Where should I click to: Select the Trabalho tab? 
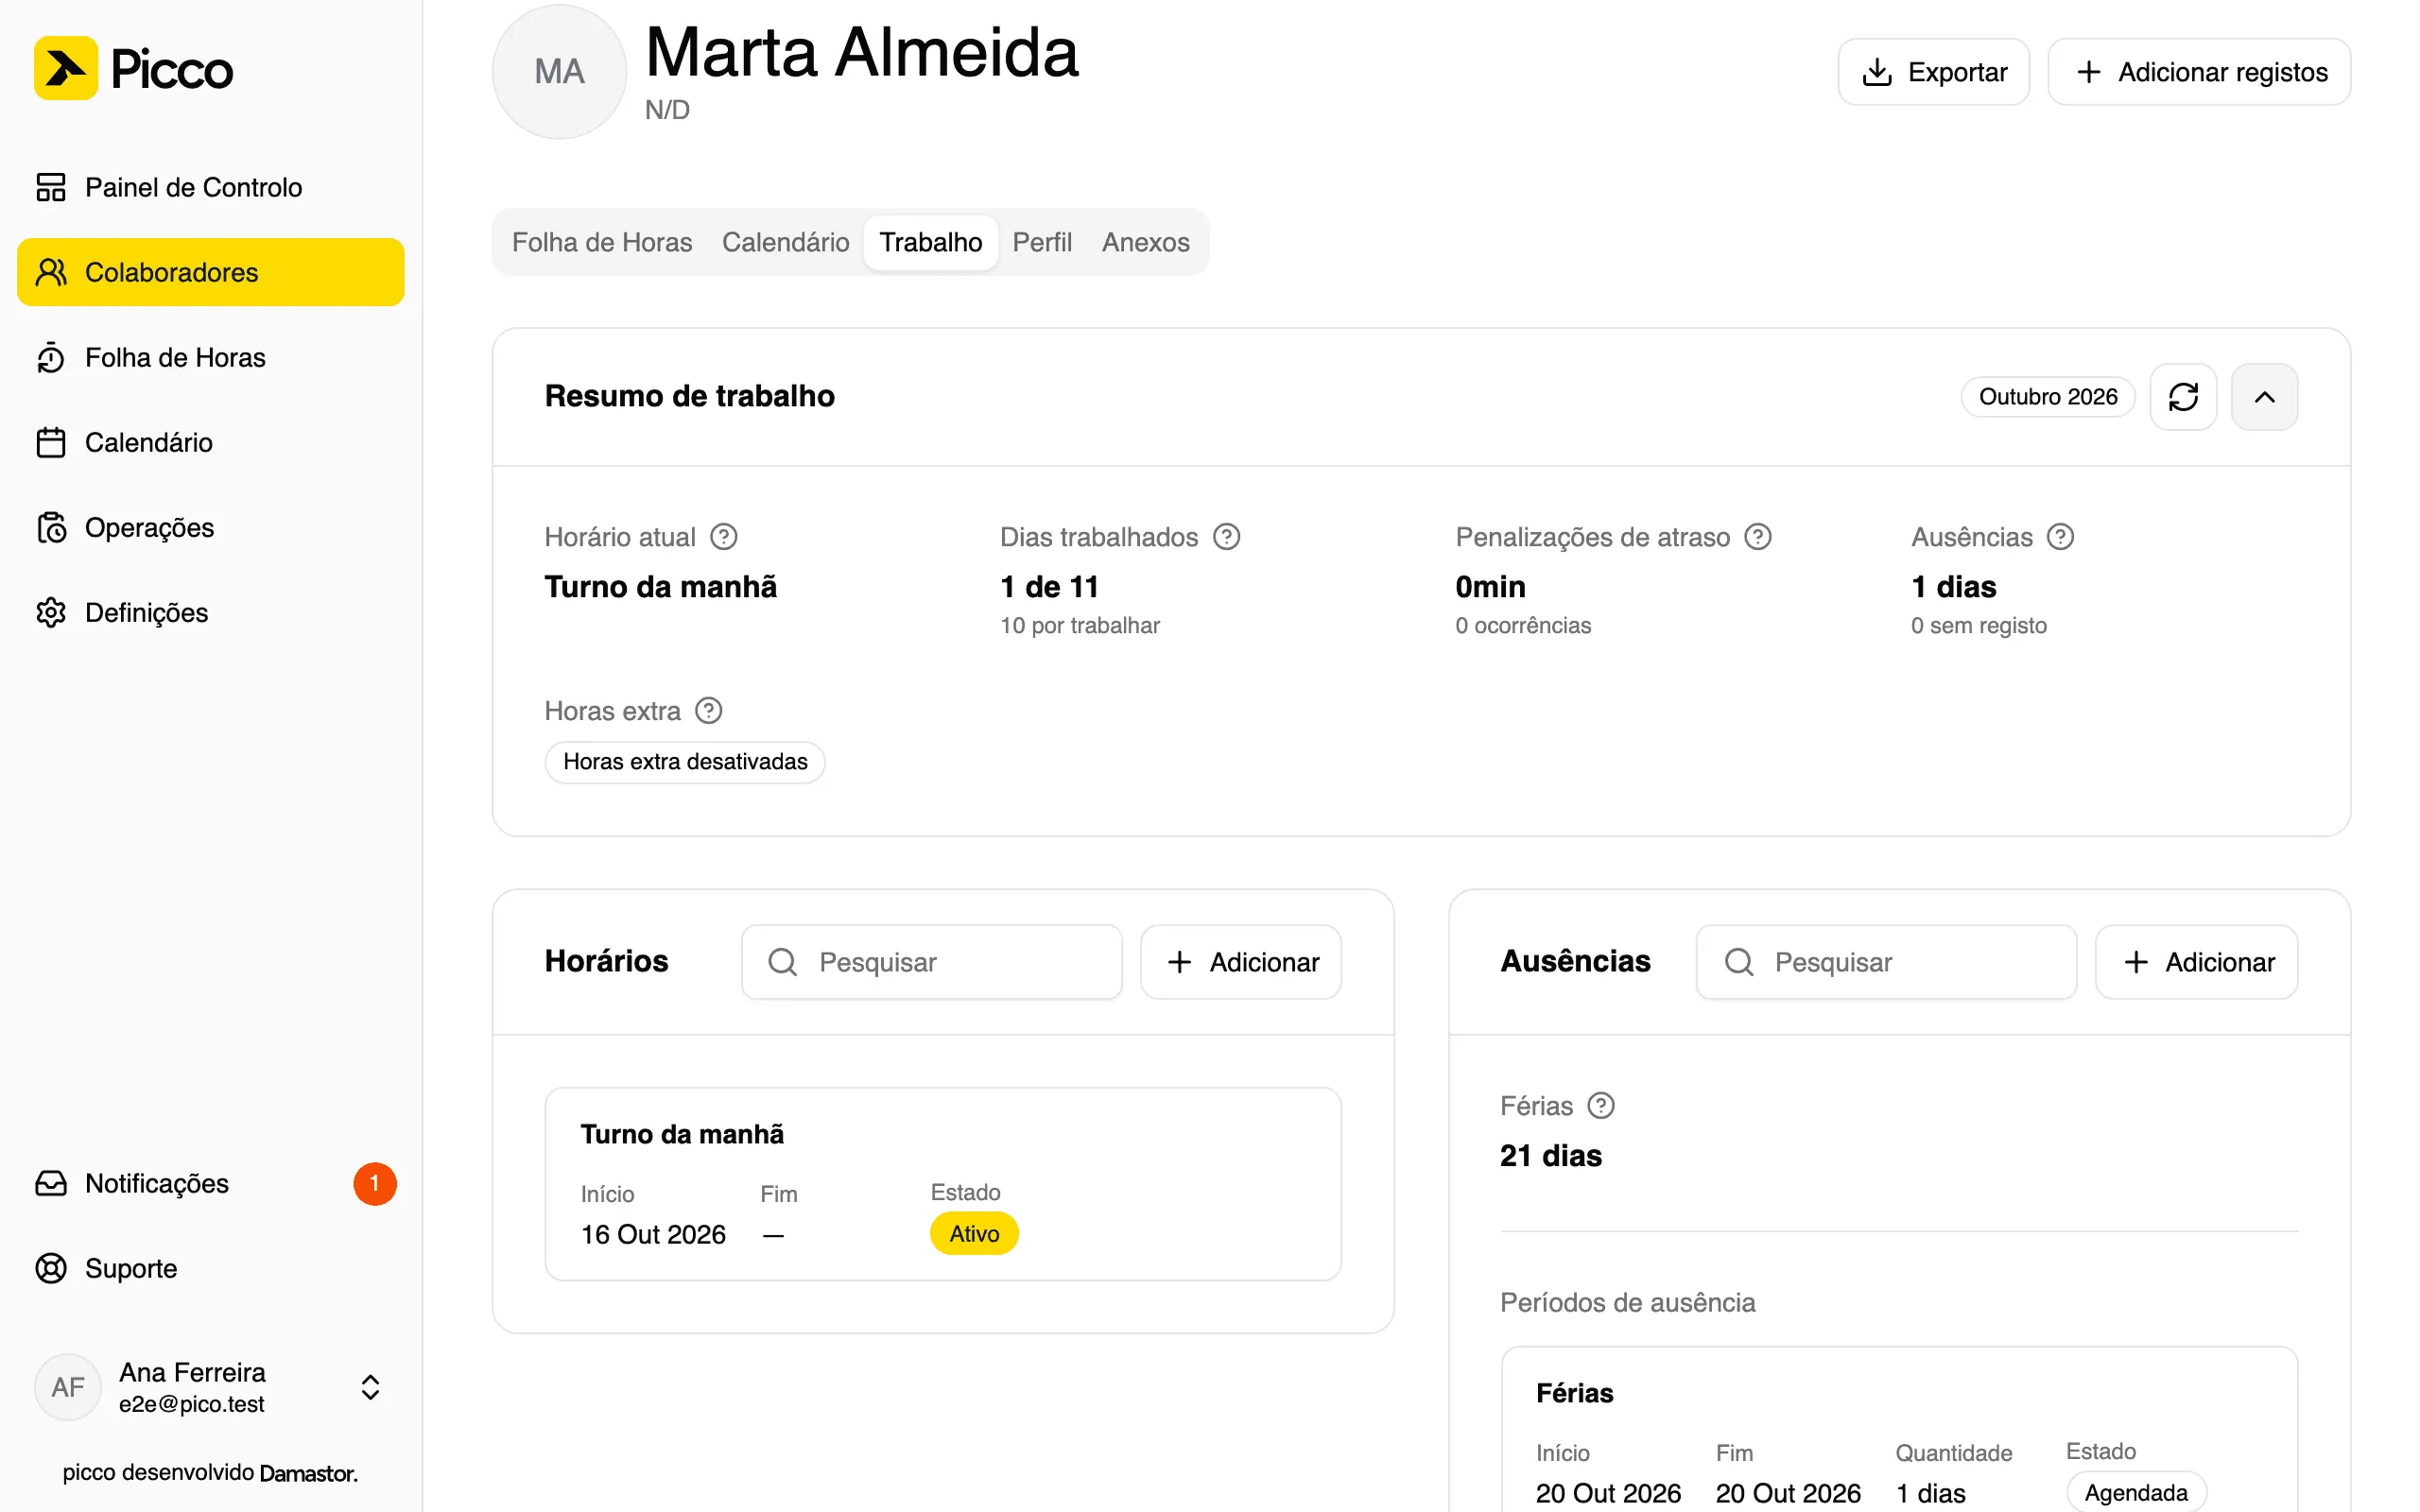(930, 242)
